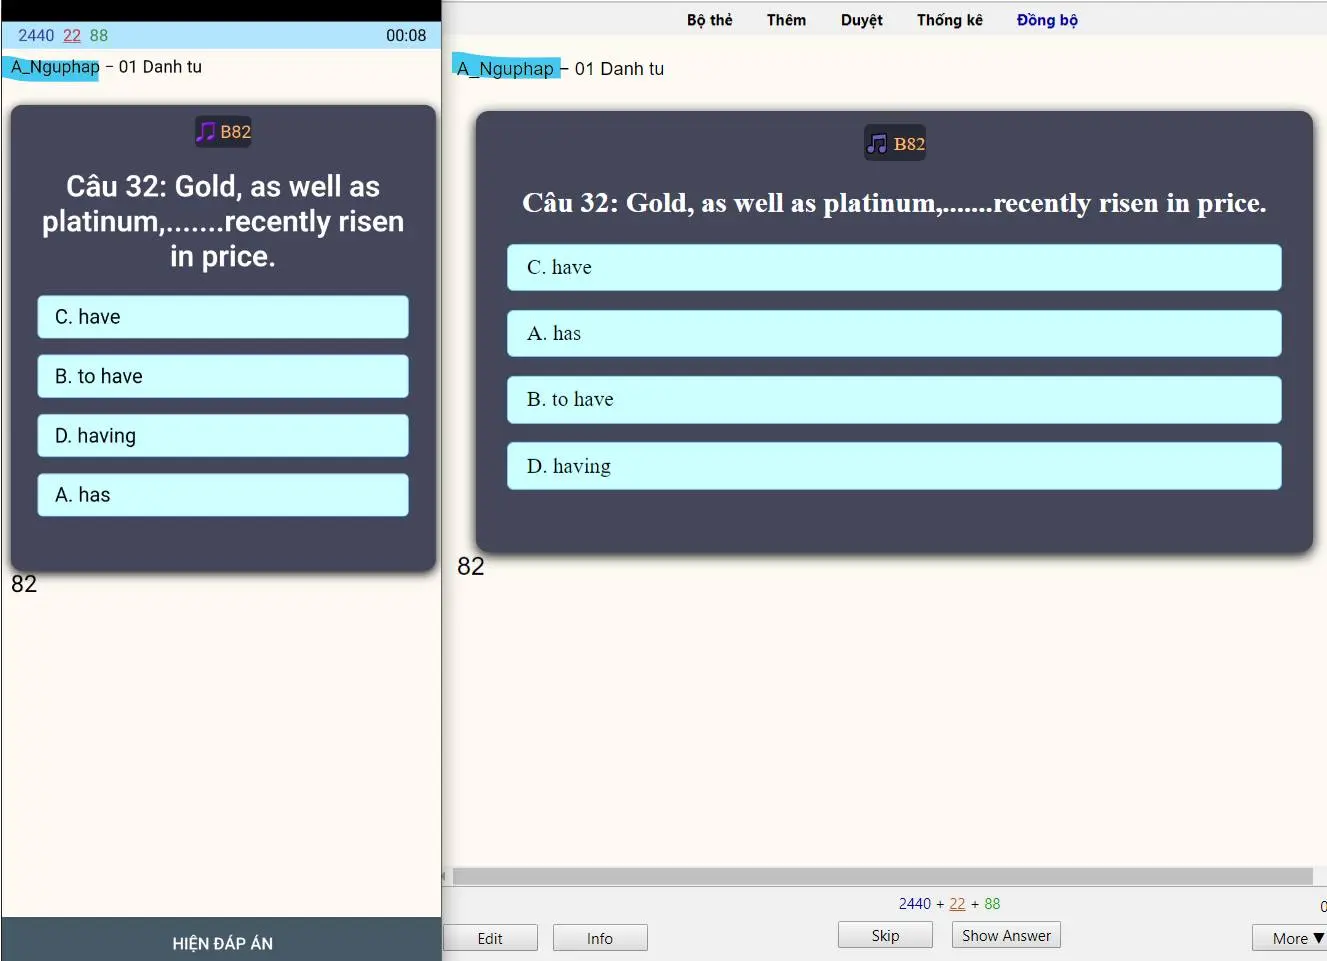This screenshot has height=961, width=1327.
Task: Click Đồng bộ to sync
Action: [1047, 20]
